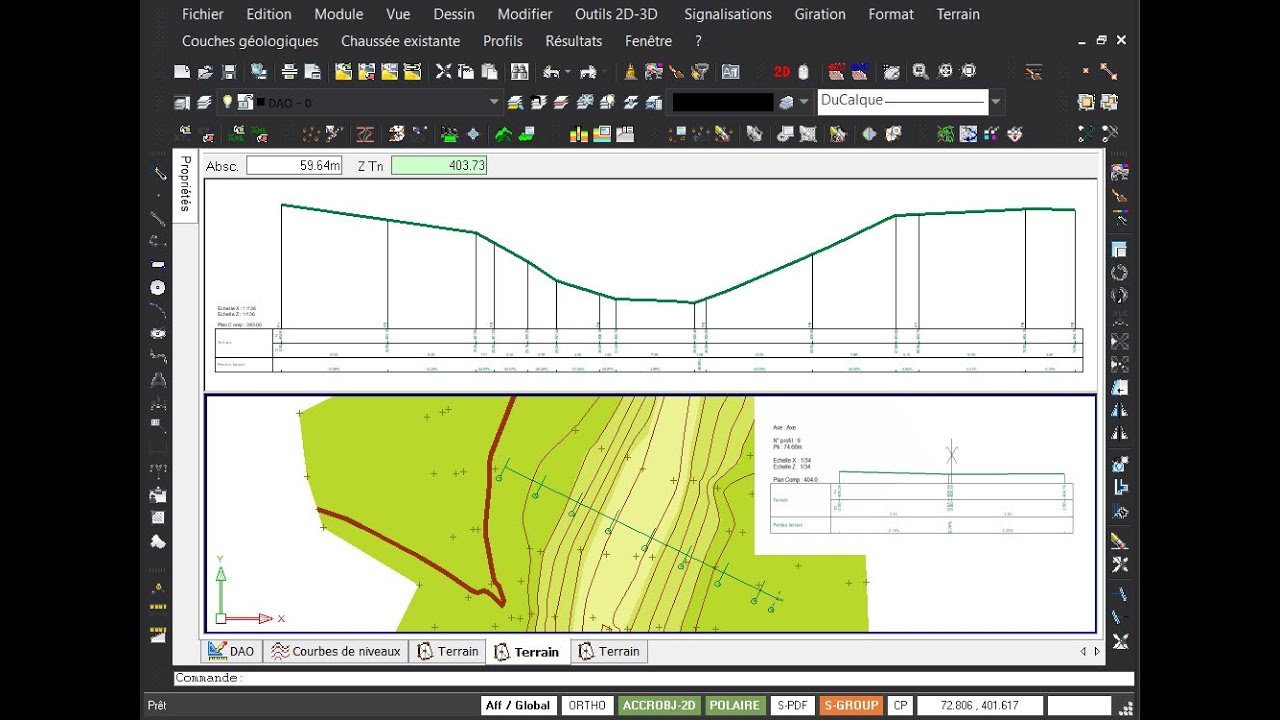Viewport: 1280px width, 720px height.
Task: Select the ellipse tool in left toolbar
Action: click(x=157, y=333)
